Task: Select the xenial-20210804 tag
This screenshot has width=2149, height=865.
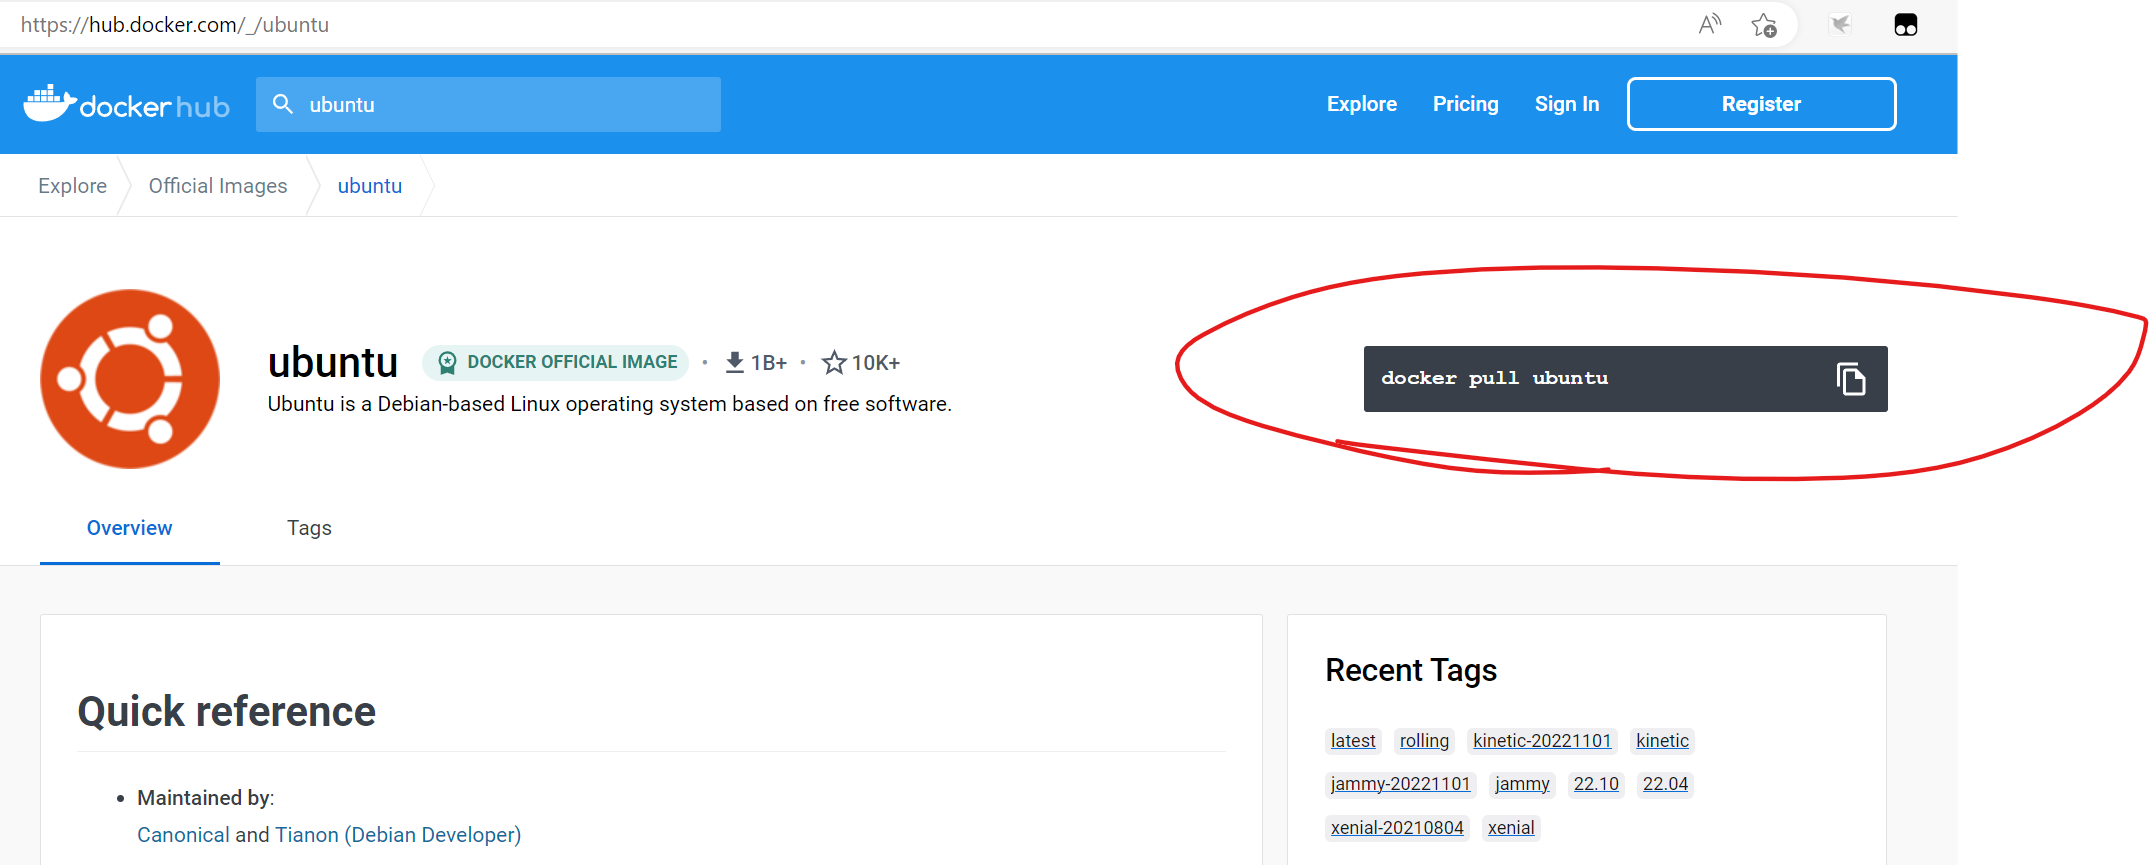Action: pyautogui.click(x=1397, y=828)
